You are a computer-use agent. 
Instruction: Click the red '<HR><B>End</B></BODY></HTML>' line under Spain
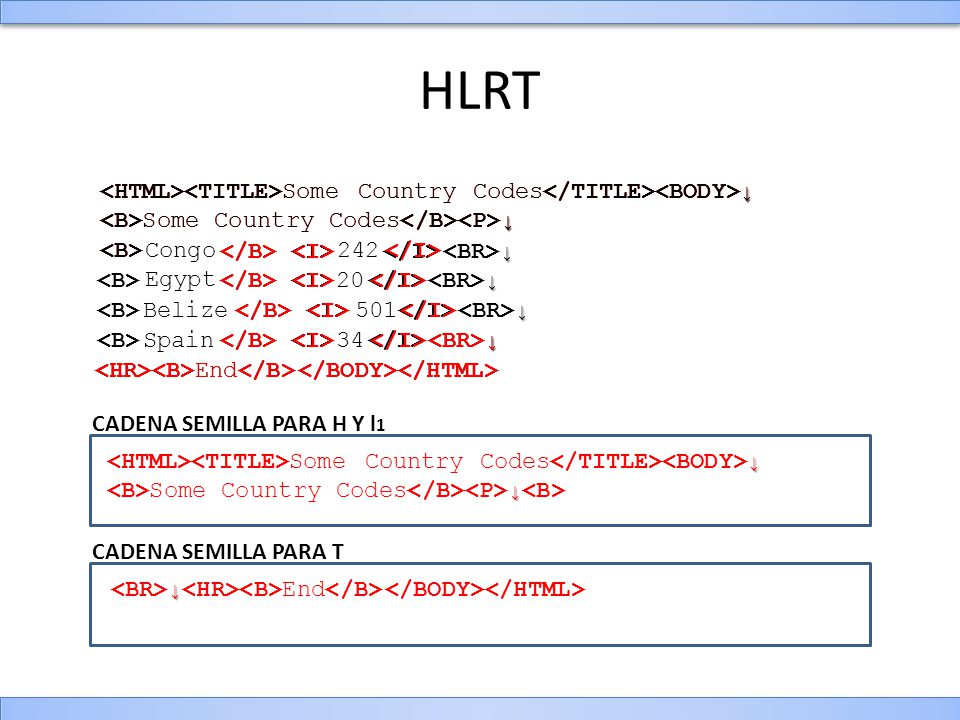[296, 370]
